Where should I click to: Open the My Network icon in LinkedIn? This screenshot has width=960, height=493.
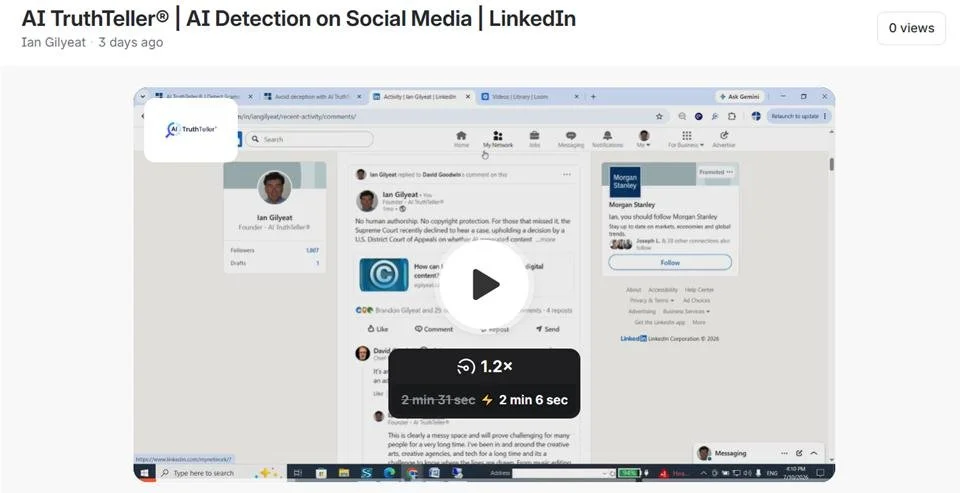pos(498,139)
